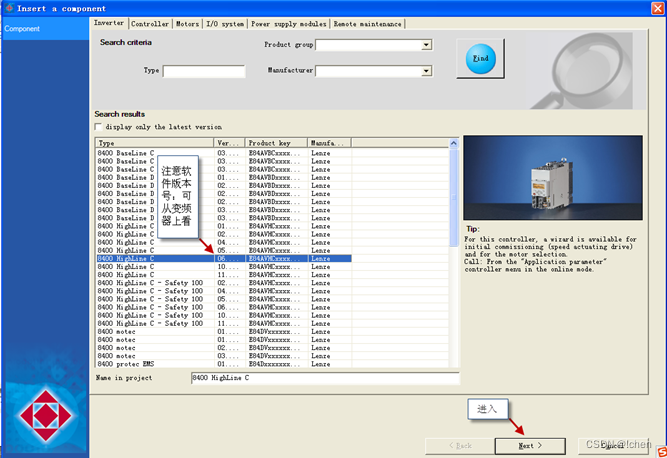
Task: Enable display only the latest version
Action: (x=98, y=127)
